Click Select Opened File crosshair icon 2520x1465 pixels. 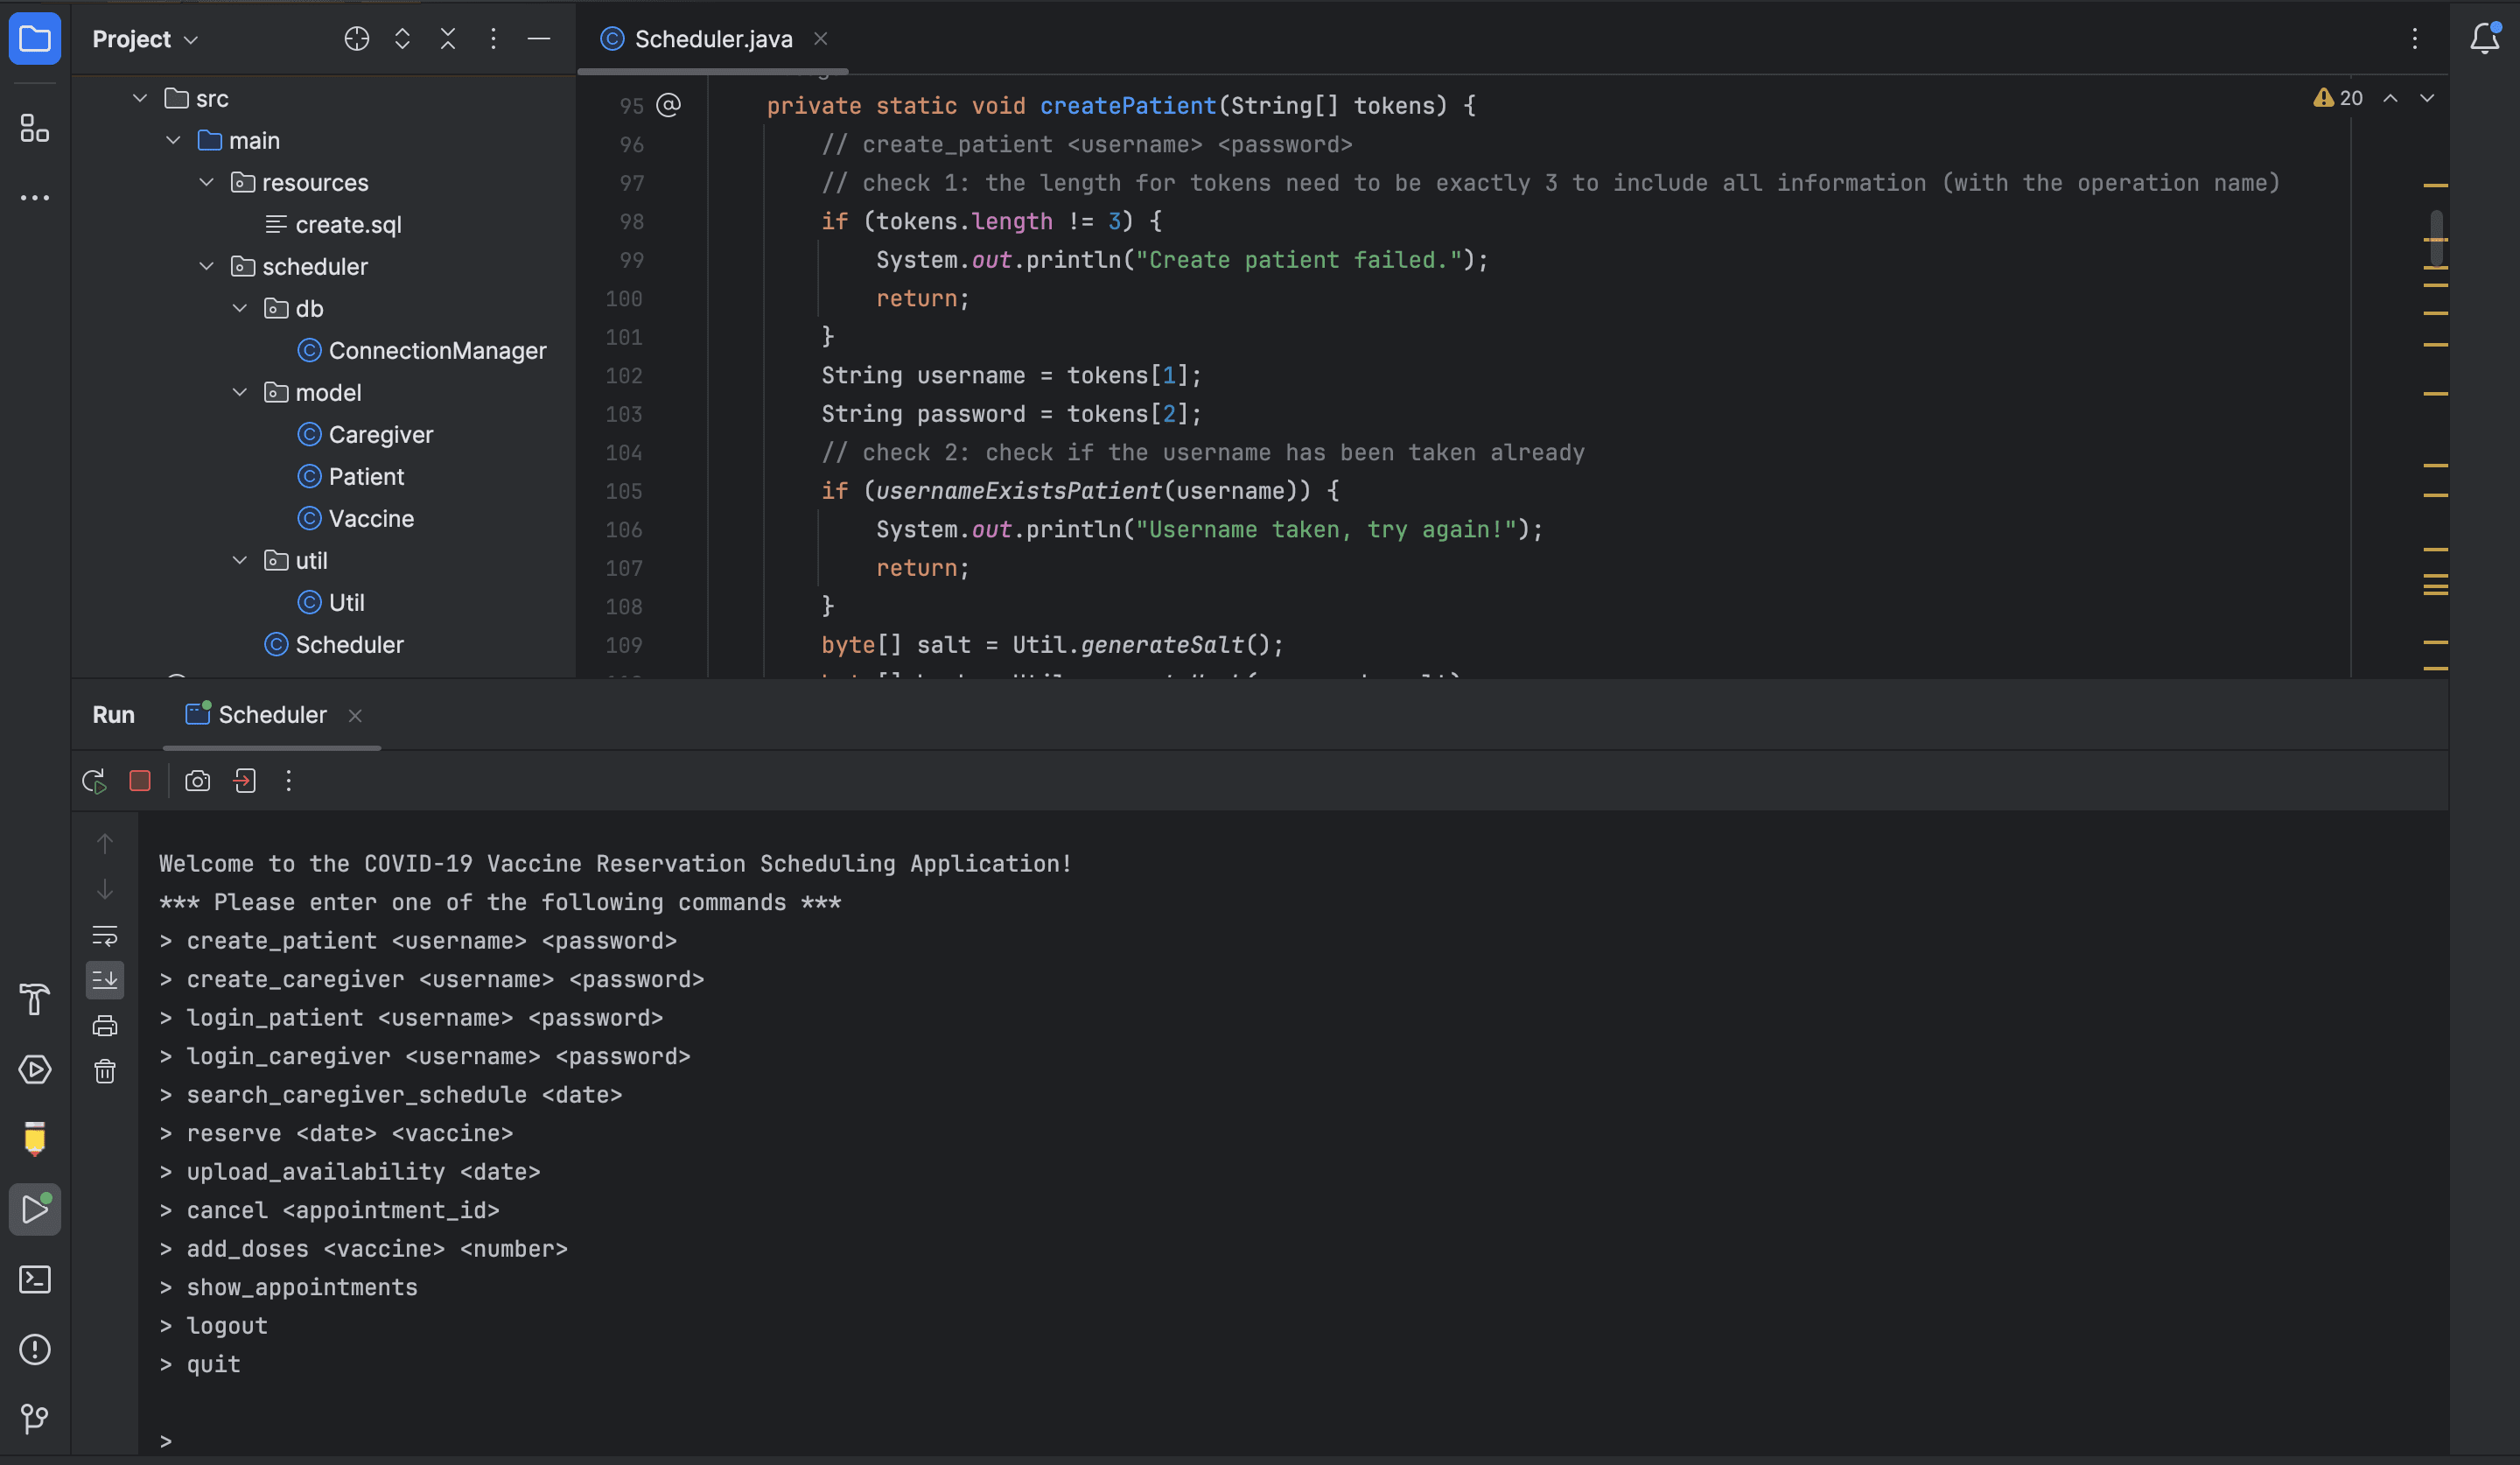click(x=357, y=39)
